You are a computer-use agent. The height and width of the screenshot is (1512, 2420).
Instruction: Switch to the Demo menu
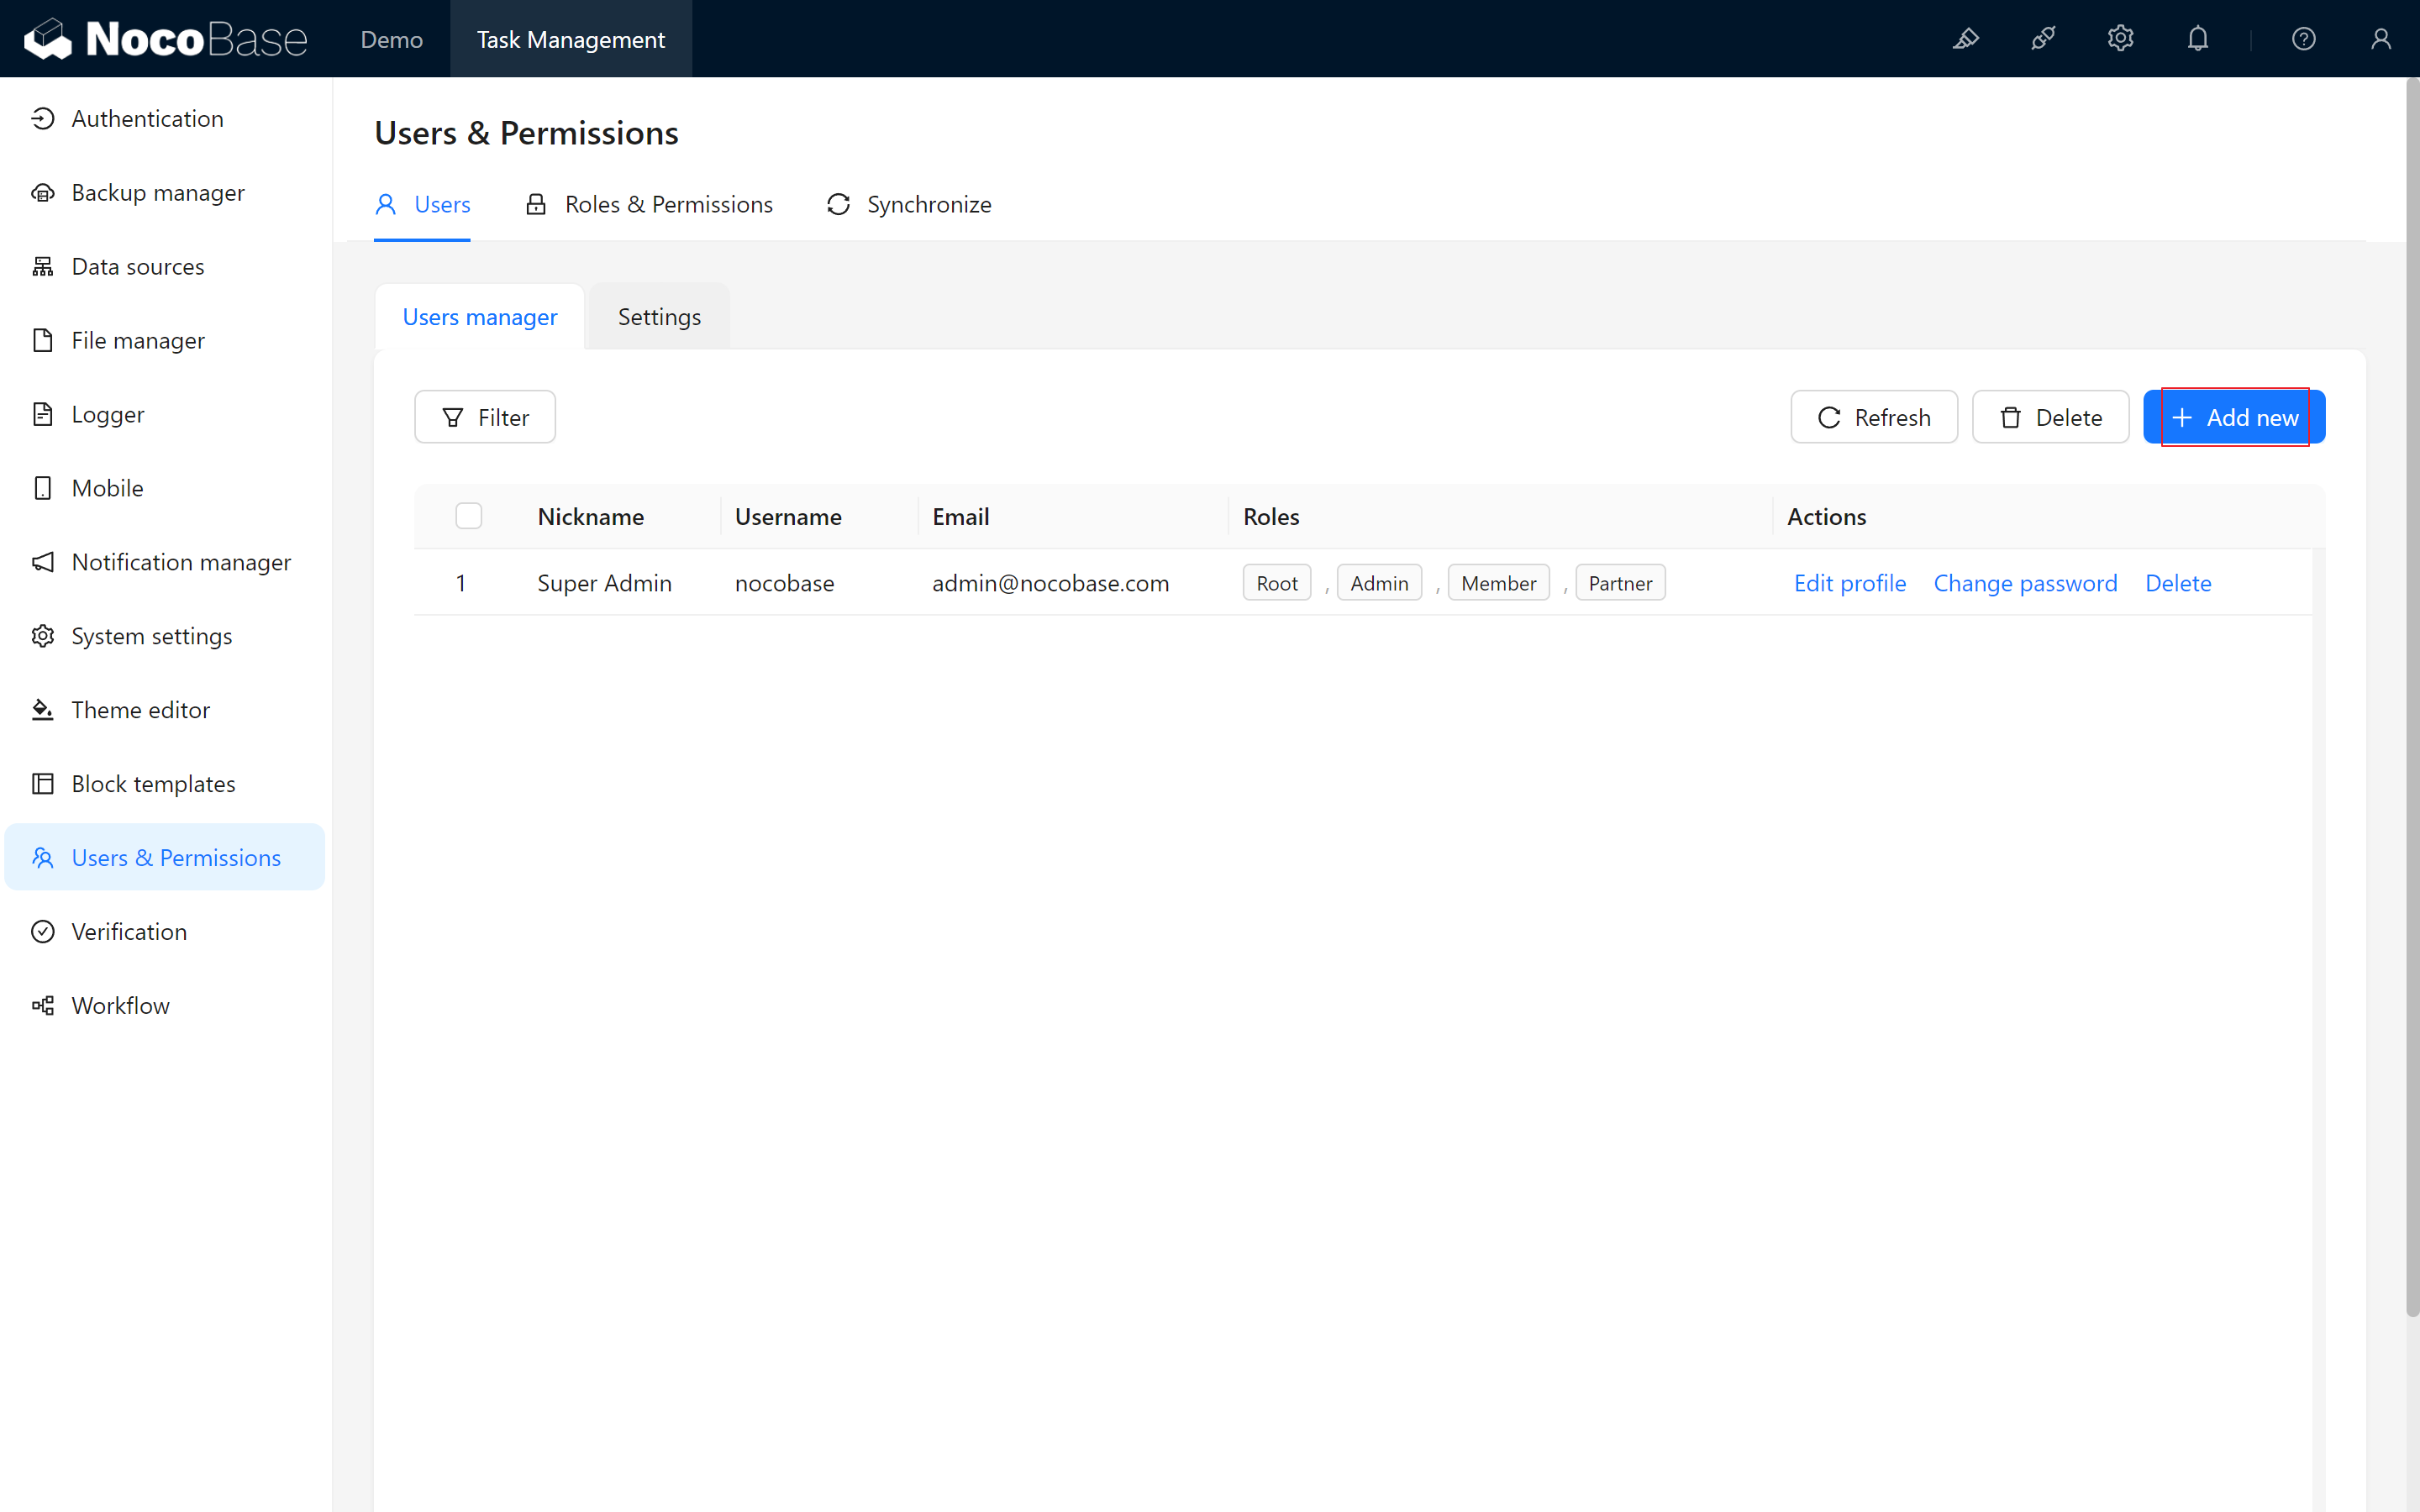391,39
